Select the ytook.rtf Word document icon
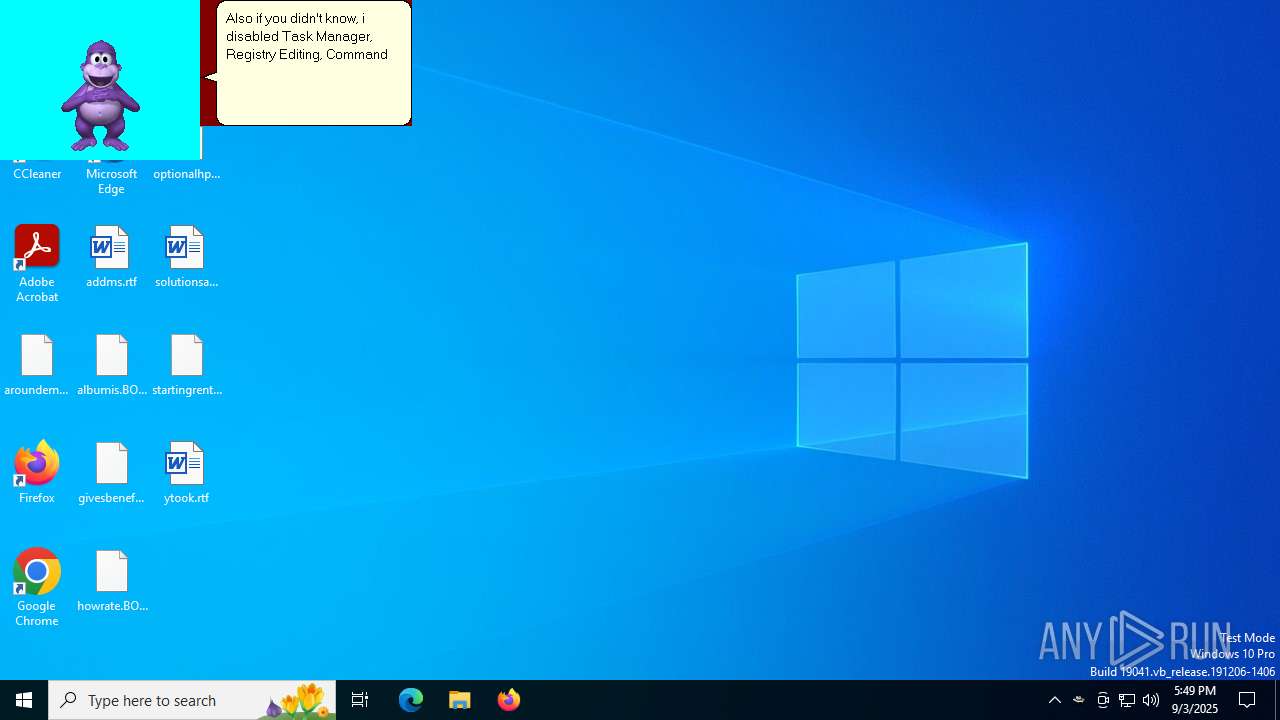This screenshot has width=1280, height=720. click(186, 463)
